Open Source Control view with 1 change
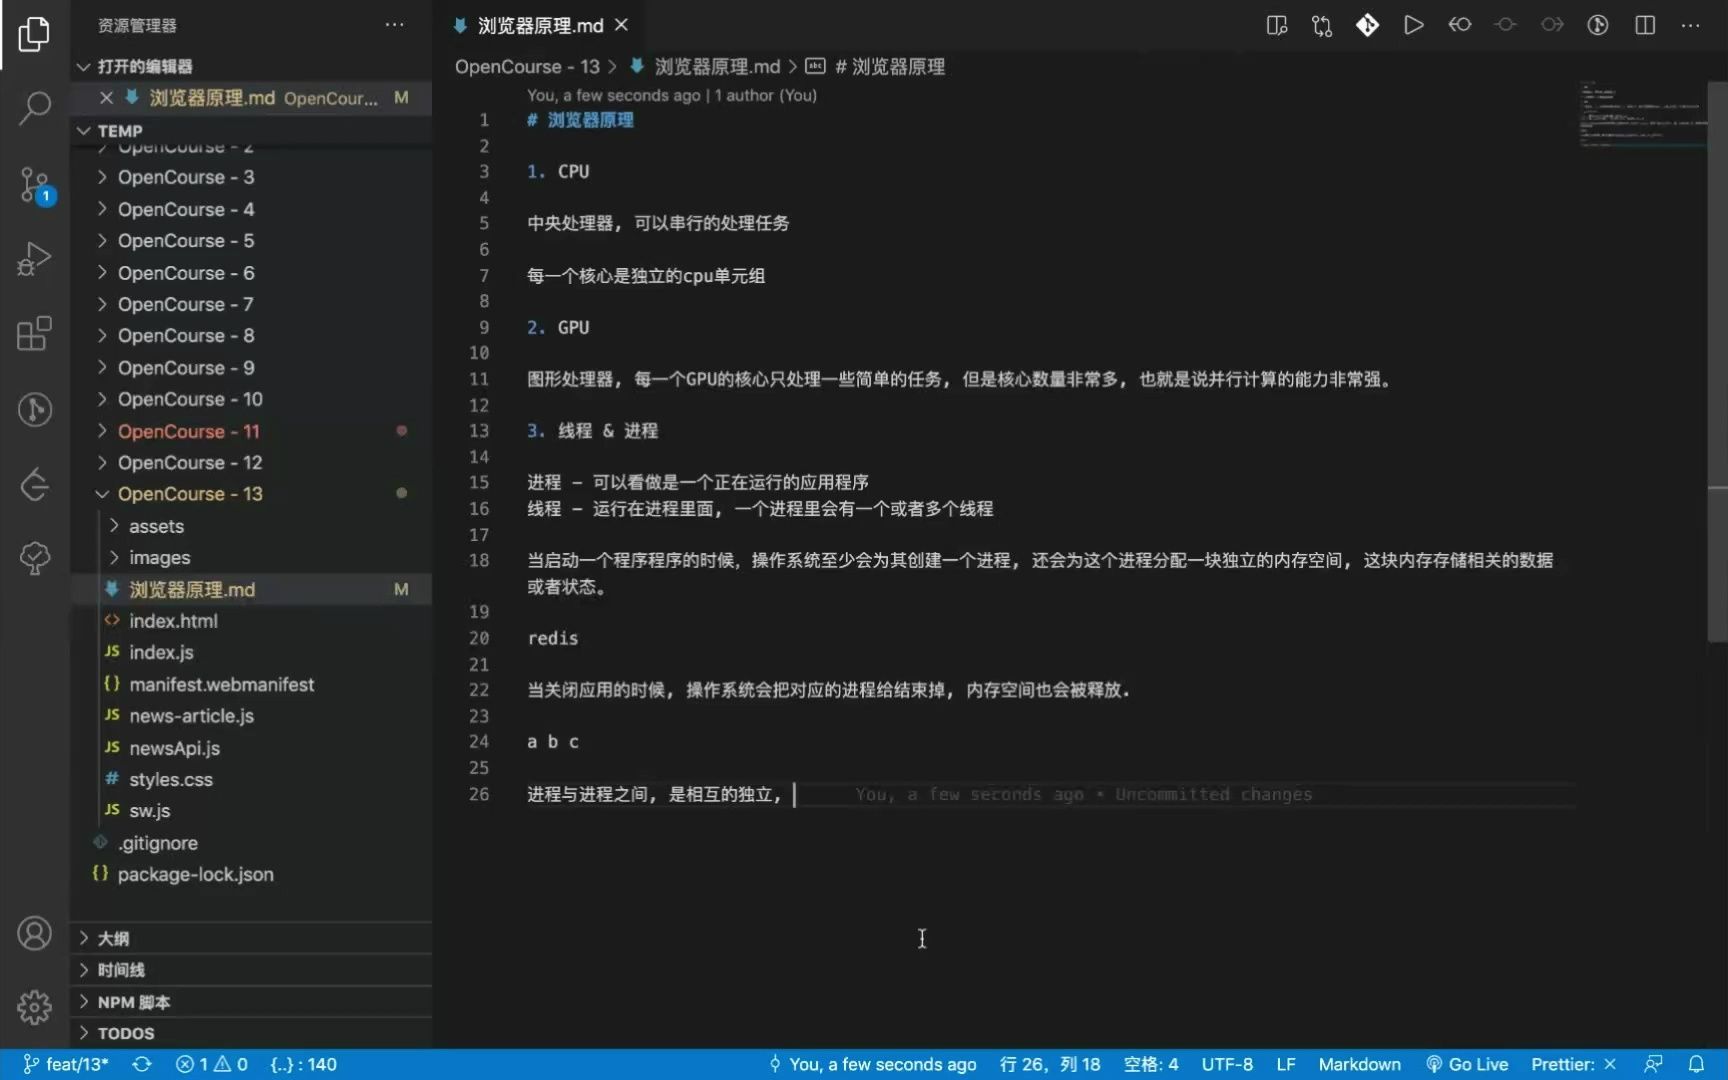Screen dimensions: 1728x1080 [x=34, y=185]
